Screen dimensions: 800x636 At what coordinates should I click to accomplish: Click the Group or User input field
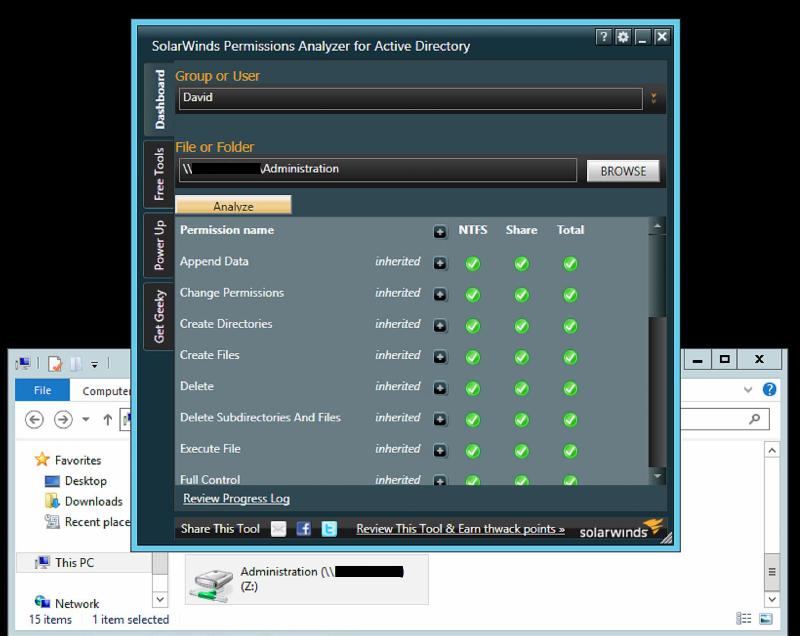(410, 98)
